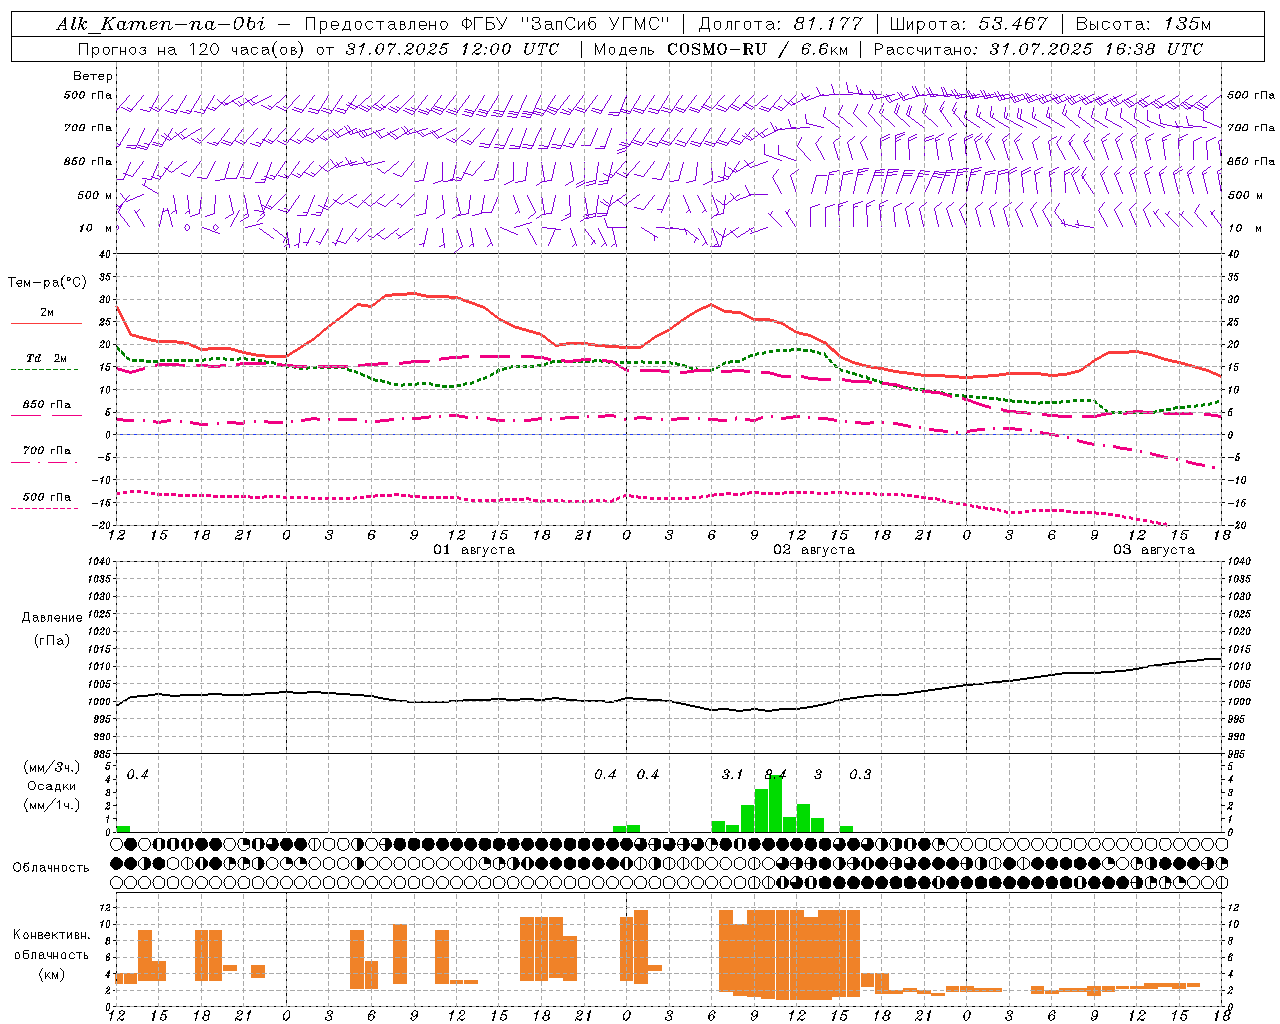The height and width of the screenshot is (1024, 1280).
Task: Click the (мм/3ч.) units label
Action: pos(52,768)
